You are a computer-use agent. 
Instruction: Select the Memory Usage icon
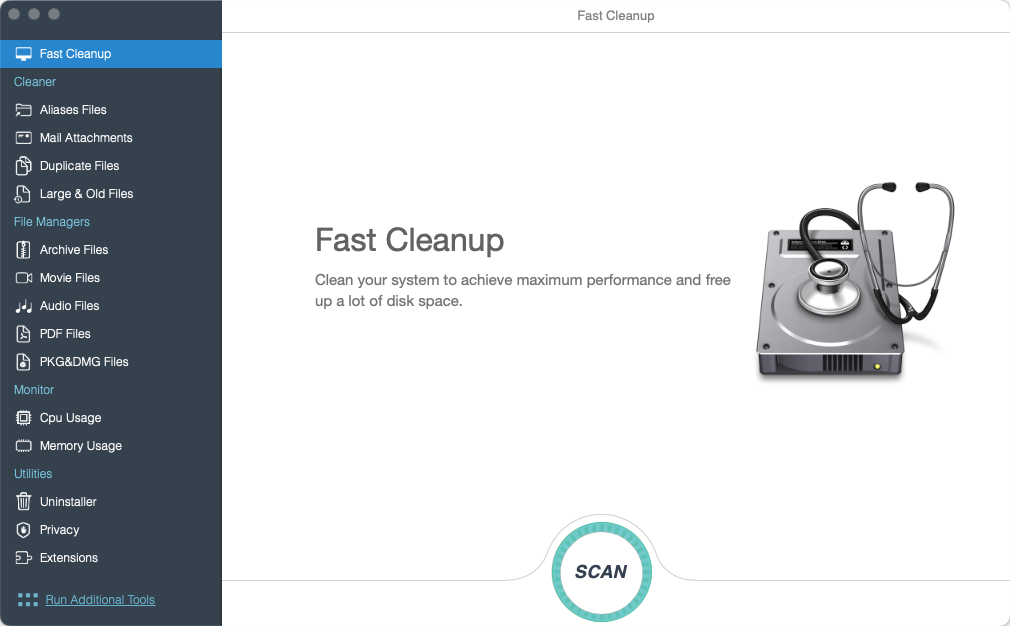23,446
